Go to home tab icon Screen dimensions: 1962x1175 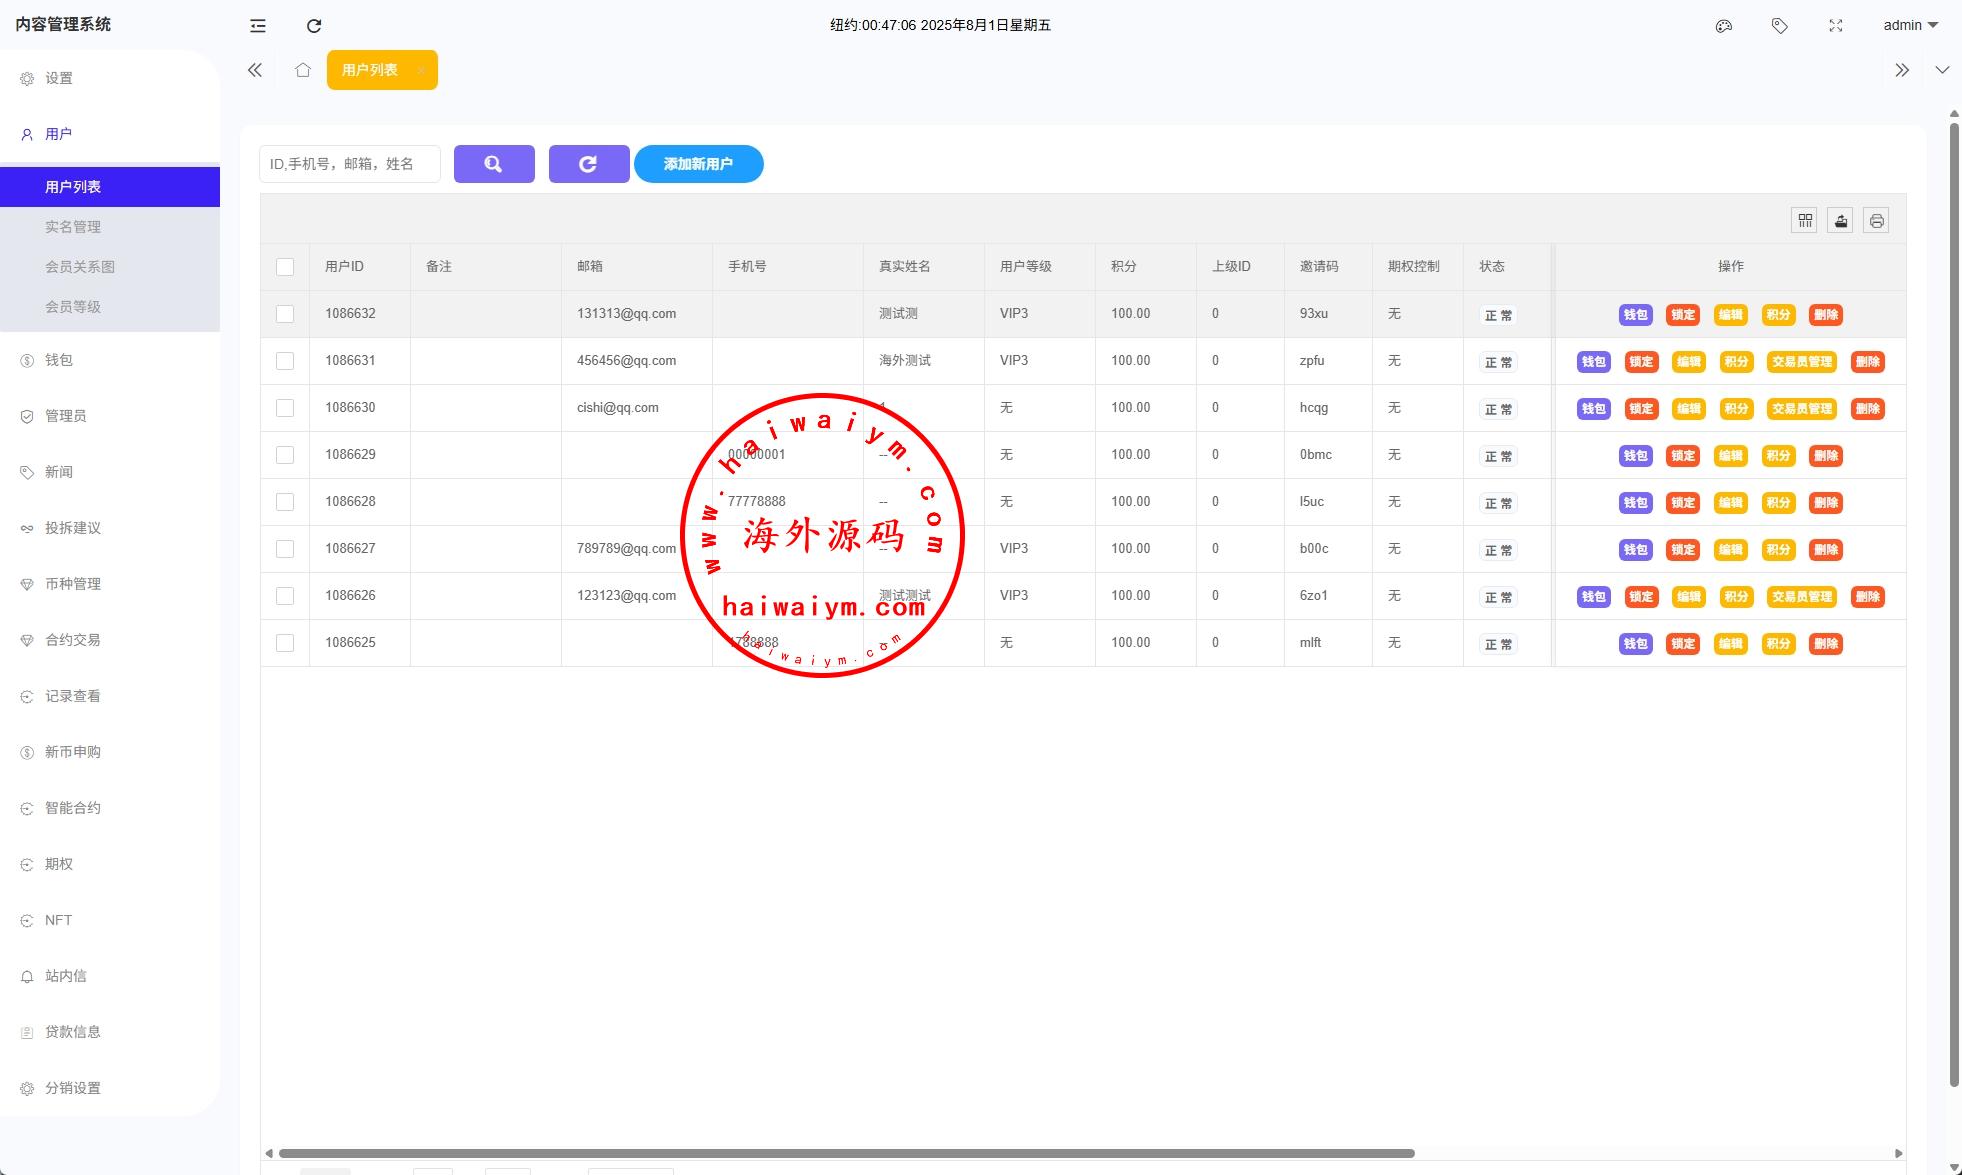click(x=303, y=70)
